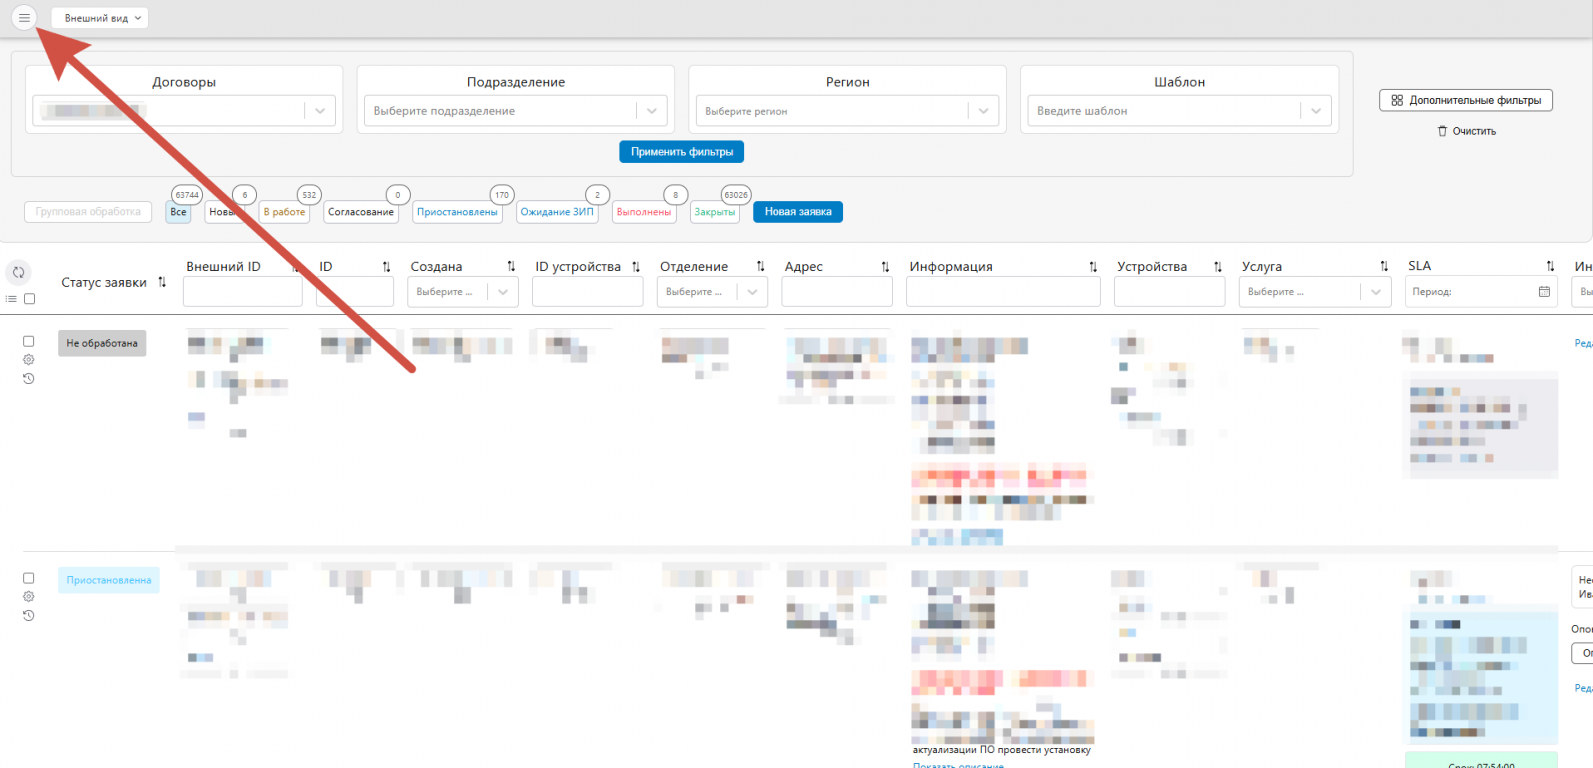Image resolution: width=1593 pixels, height=768 pixels.
Task: Click the sort icon beside 'Статус заявки'
Action: (x=162, y=283)
